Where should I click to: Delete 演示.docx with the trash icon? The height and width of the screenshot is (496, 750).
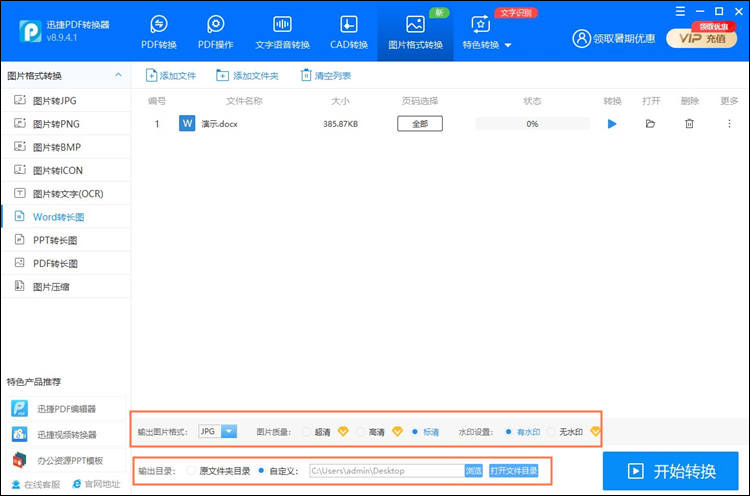(x=689, y=124)
